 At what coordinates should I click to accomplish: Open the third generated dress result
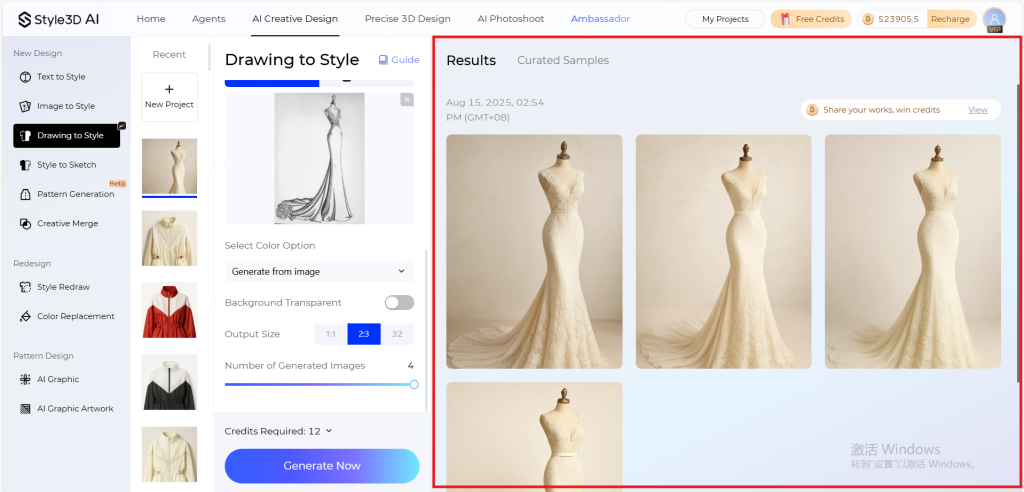coord(913,252)
